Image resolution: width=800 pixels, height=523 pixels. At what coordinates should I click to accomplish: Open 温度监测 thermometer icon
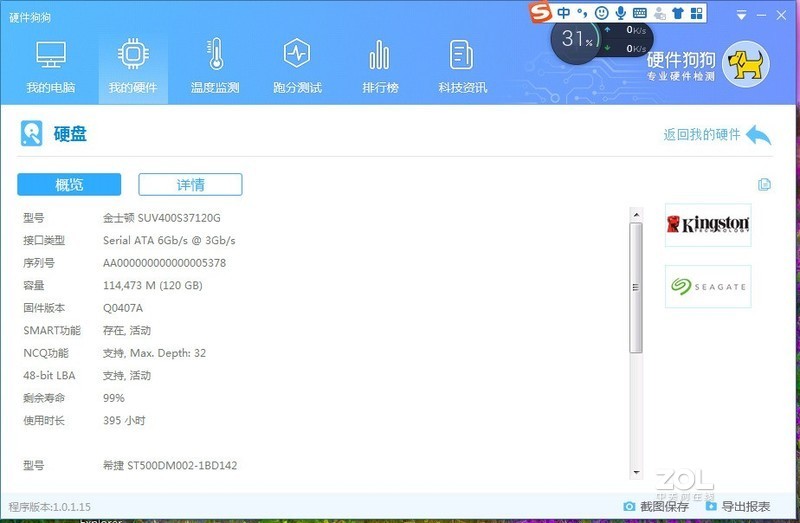[215, 54]
